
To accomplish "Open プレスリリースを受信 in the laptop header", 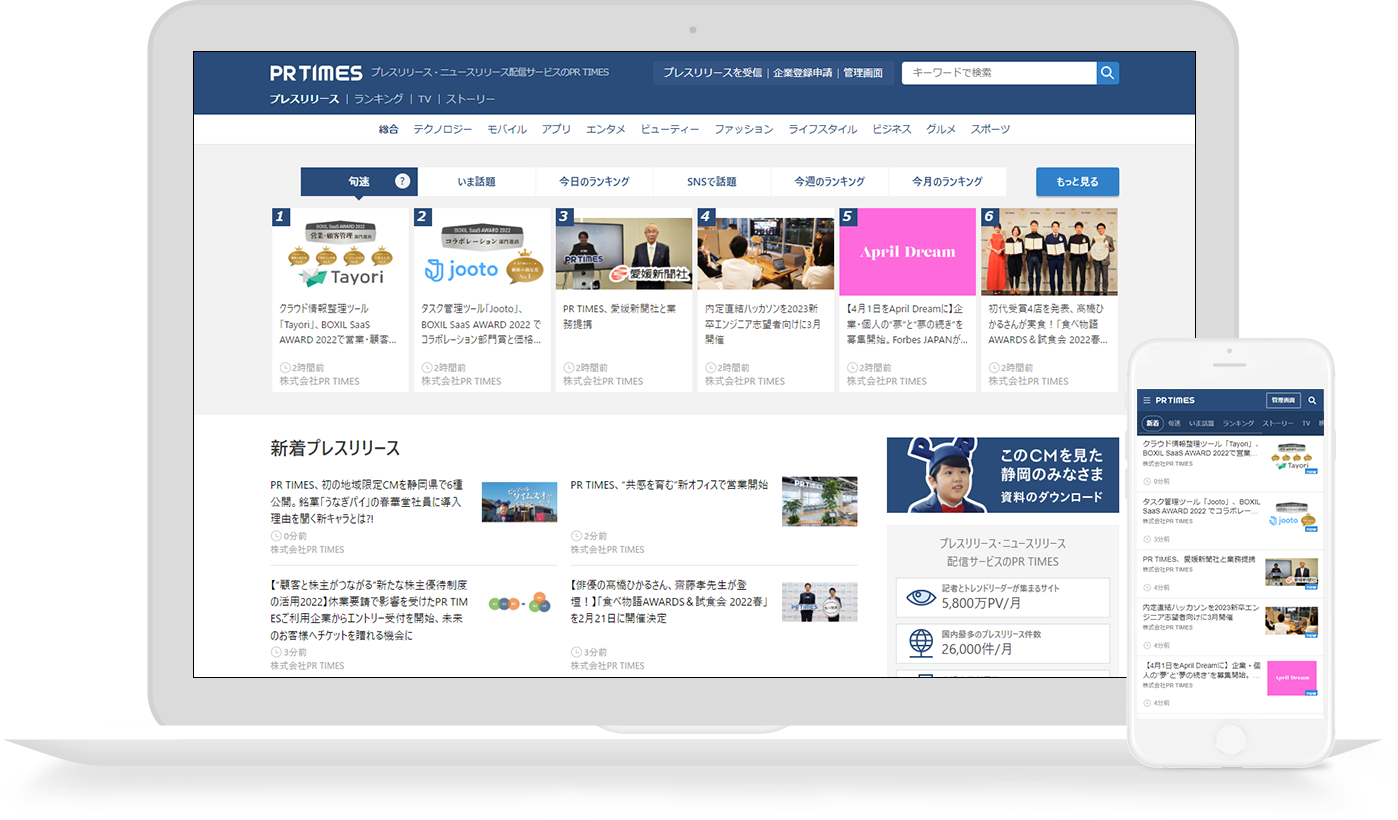I will pos(712,73).
